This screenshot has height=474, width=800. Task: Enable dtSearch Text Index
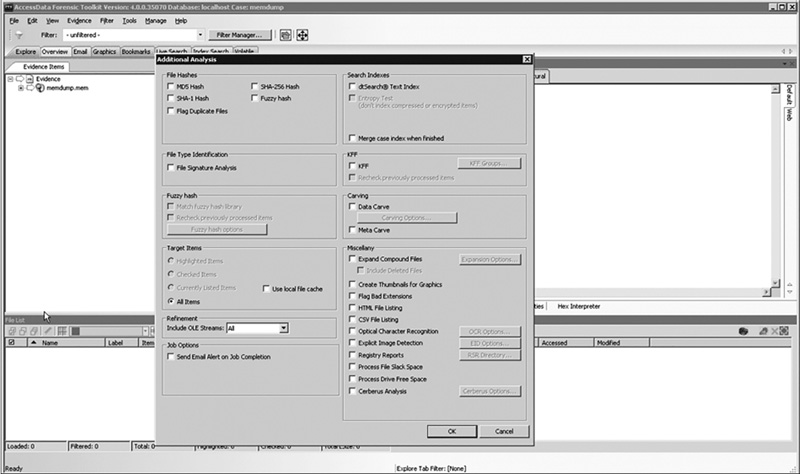352,86
